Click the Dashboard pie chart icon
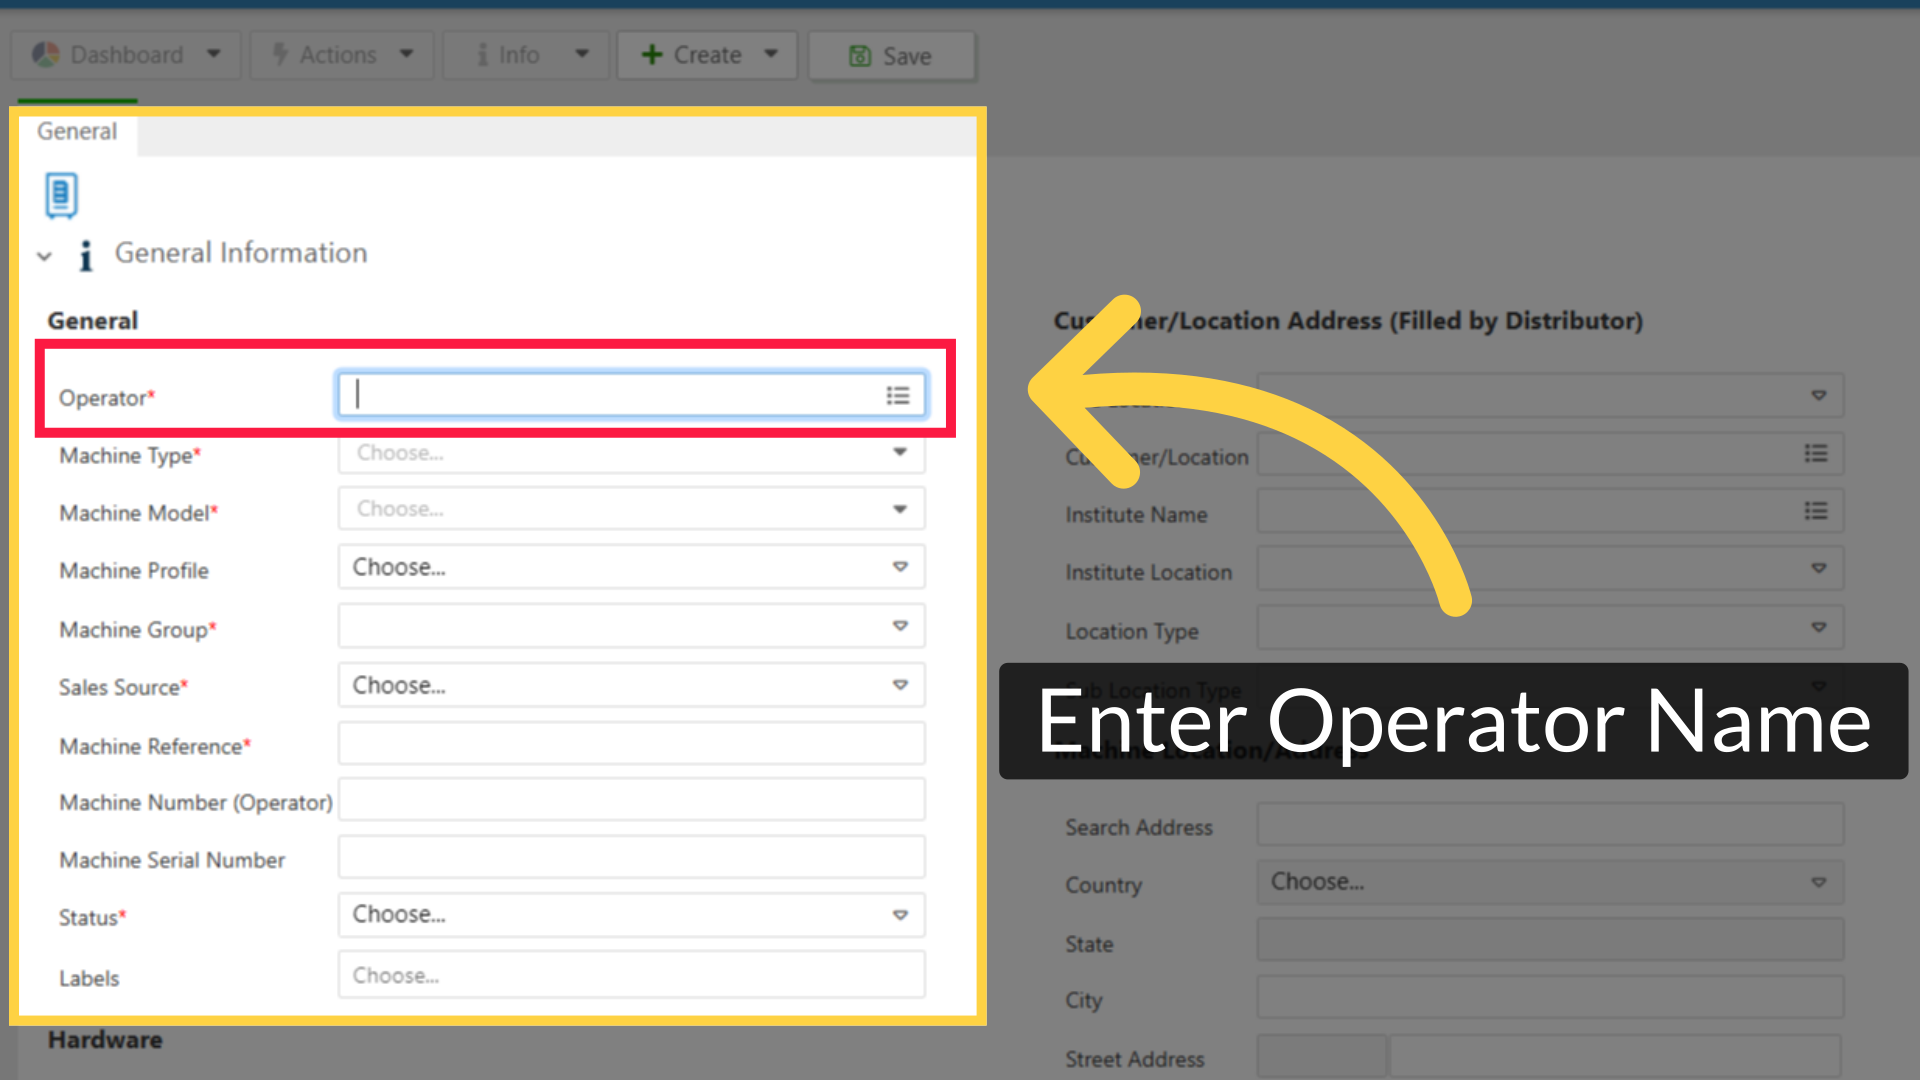The image size is (1920, 1080). (46, 55)
